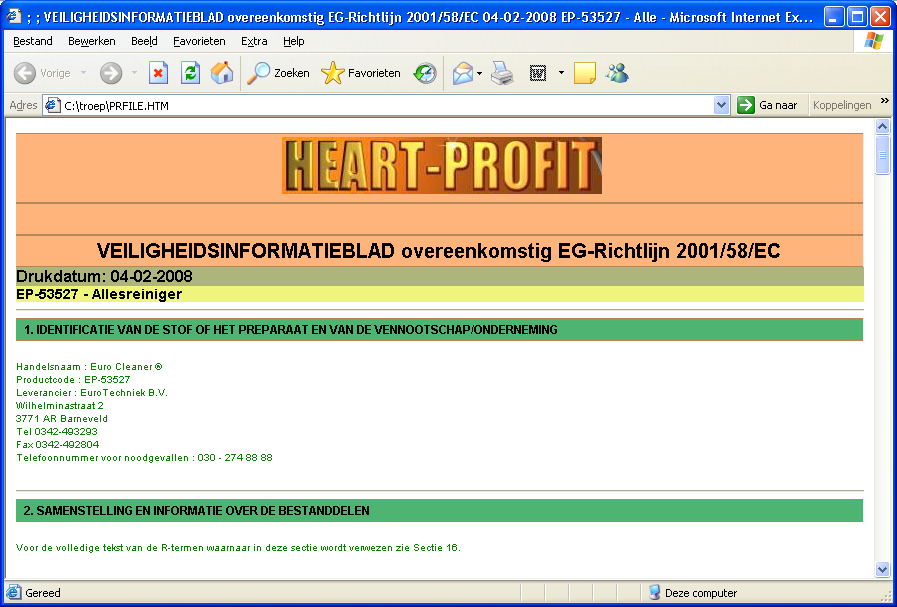Click the Mail envelope icon
This screenshot has width=897, height=607.
(463, 73)
